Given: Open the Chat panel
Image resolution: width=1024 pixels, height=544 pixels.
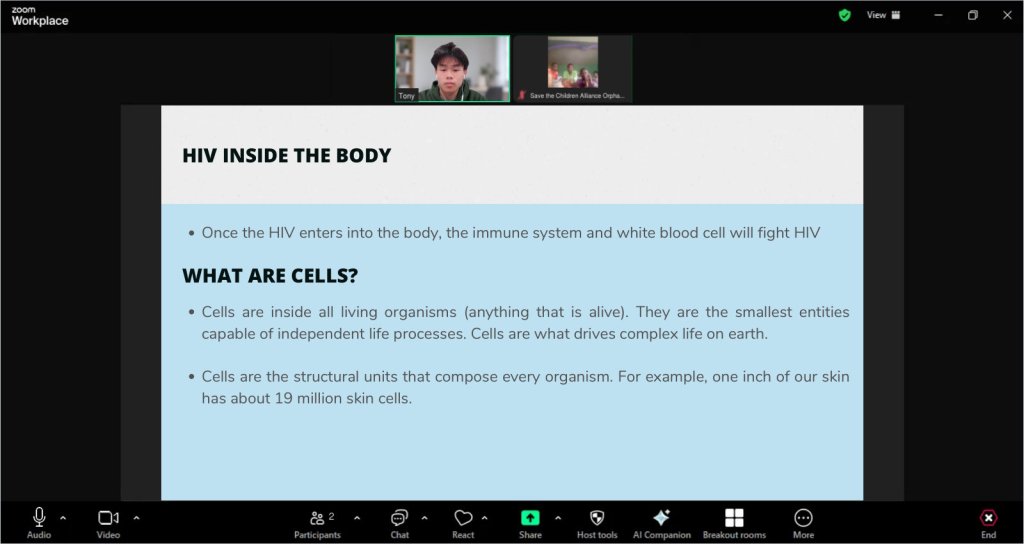Looking at the screenshot, I should tap(399, 523).
